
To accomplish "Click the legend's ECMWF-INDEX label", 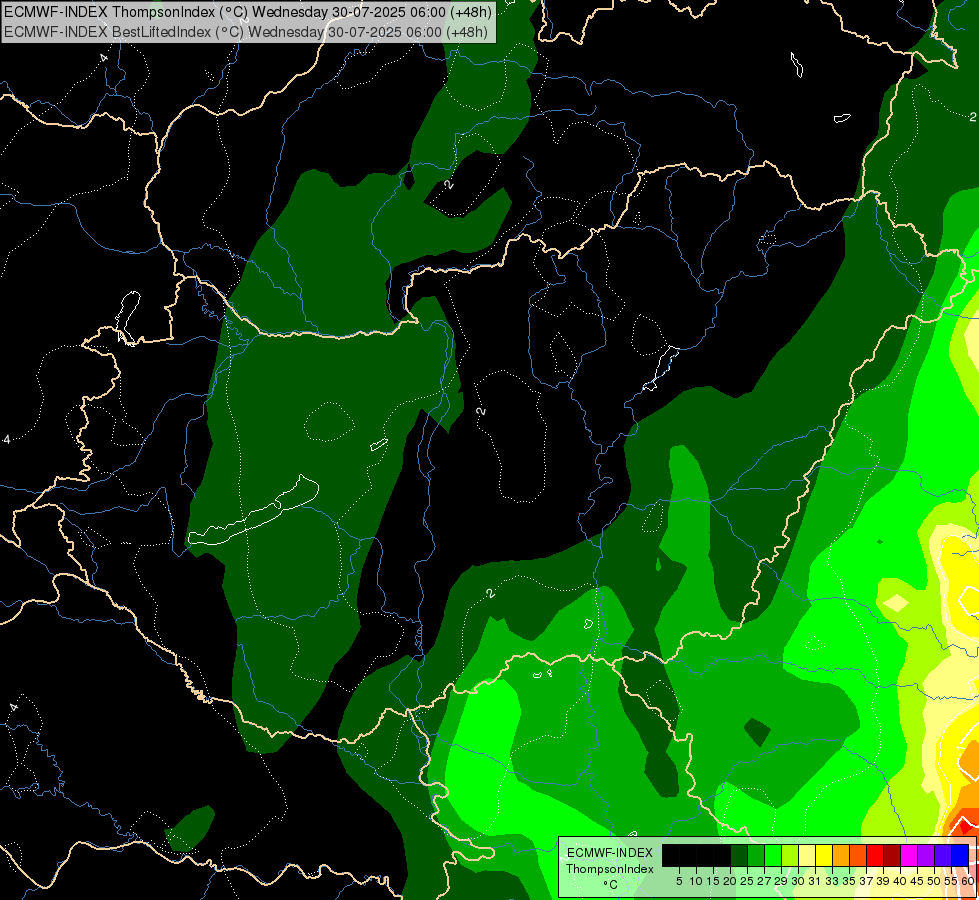I will (x=610, y=853).
